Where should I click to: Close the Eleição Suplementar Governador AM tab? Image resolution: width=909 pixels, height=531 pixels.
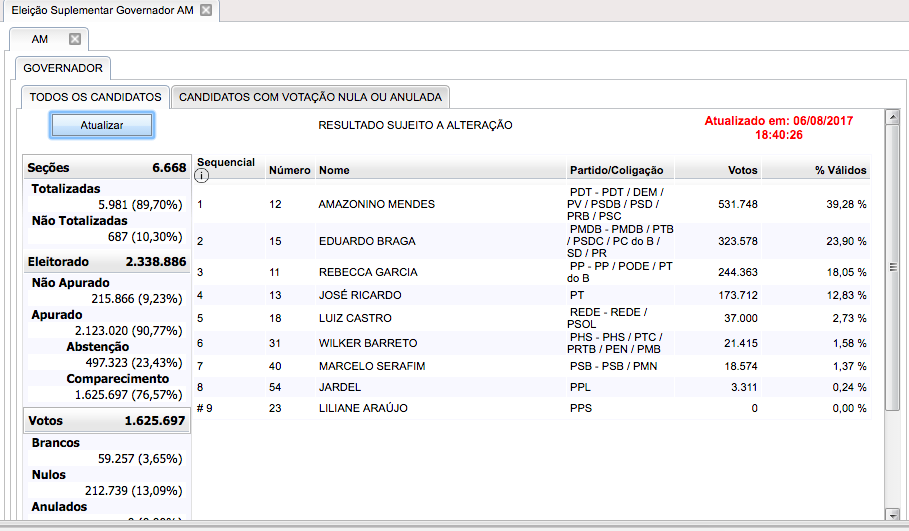(x=205, y=10)
